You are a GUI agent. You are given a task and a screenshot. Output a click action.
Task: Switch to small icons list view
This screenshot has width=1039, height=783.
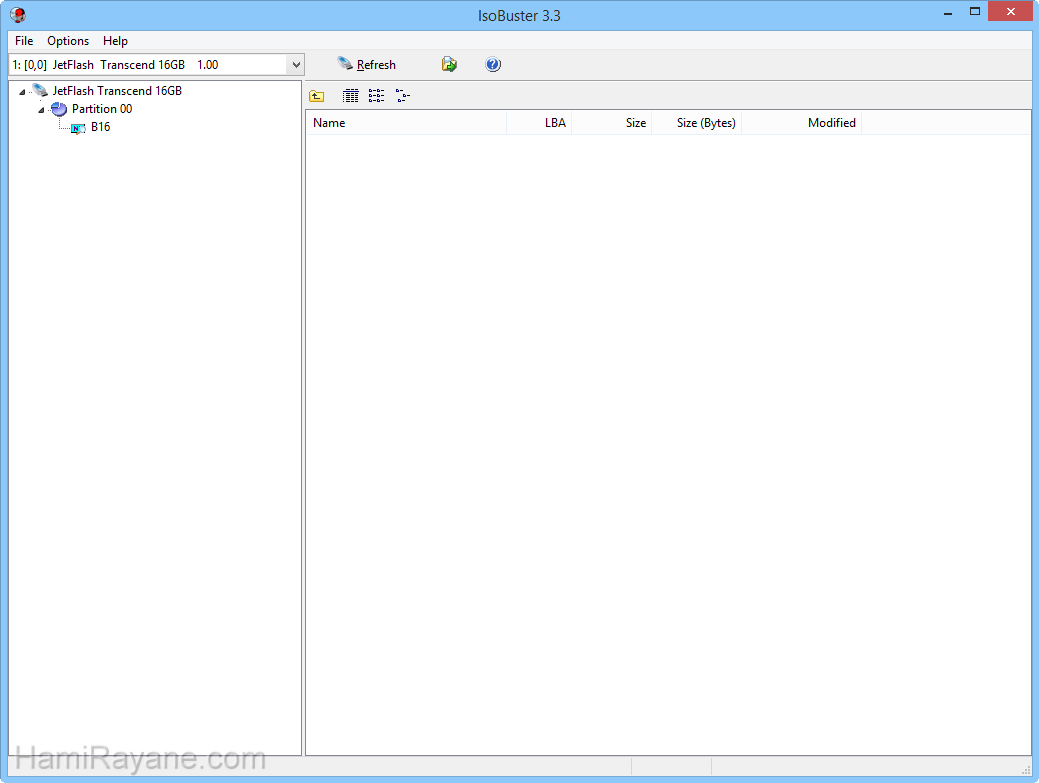click(376, 96)
